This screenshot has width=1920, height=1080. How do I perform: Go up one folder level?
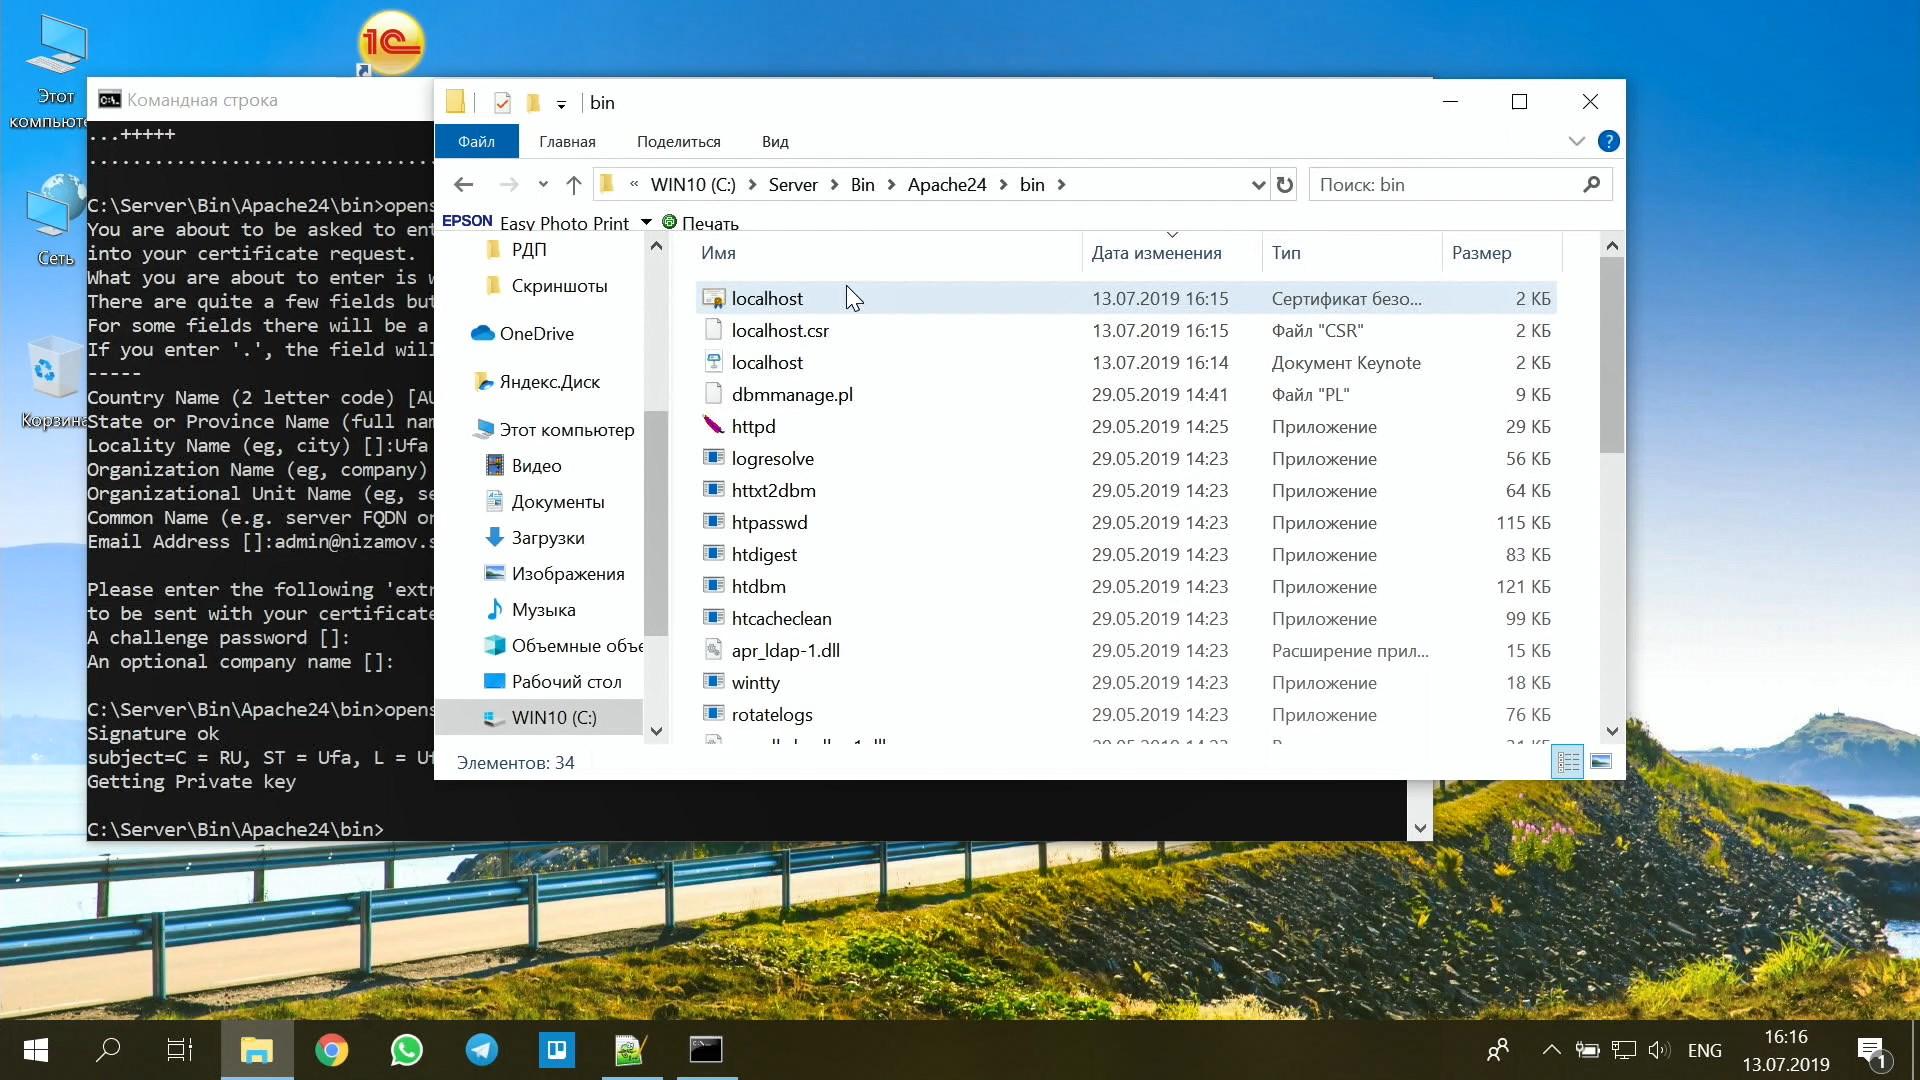pos(573,185)
